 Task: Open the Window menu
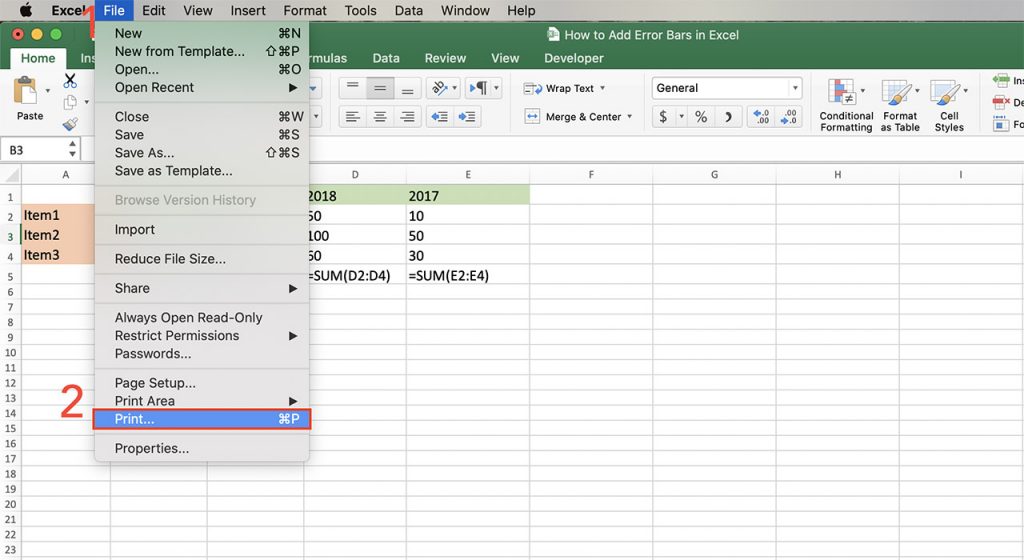465,10
